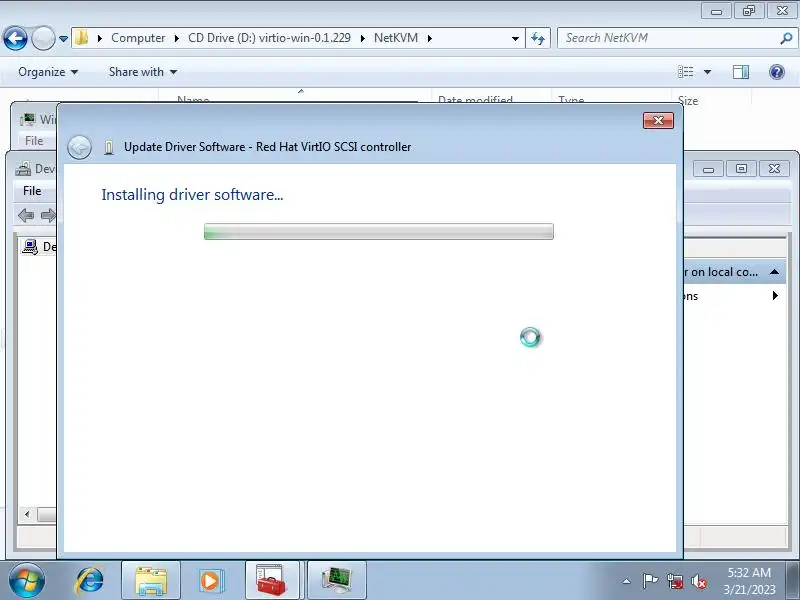Open Action Center flag icon
Viewport: 800px width, 600px height.
[x=649, y=581]
